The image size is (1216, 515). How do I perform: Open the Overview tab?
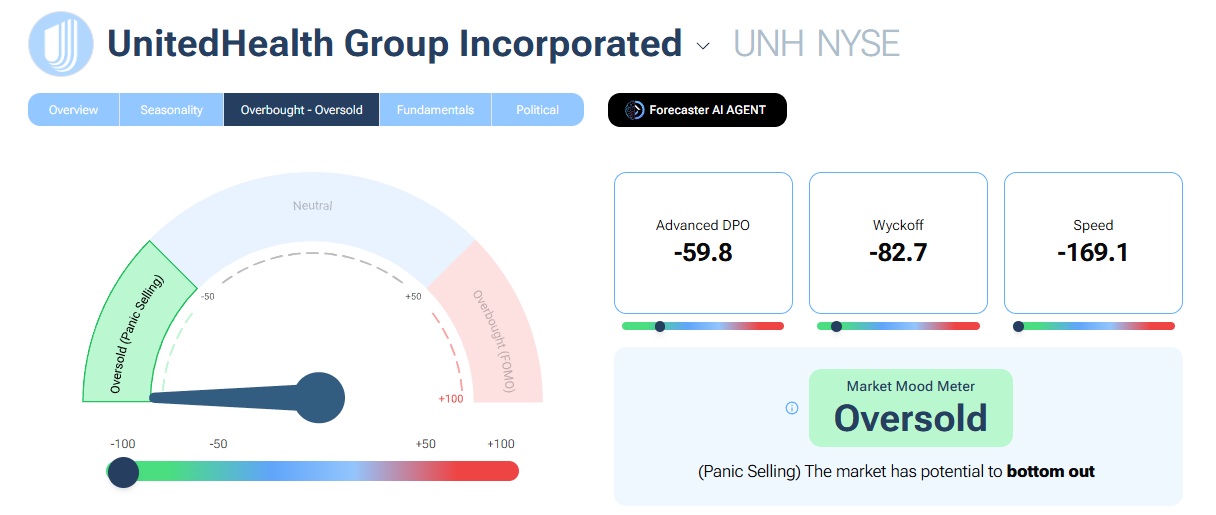coord(73,110)
